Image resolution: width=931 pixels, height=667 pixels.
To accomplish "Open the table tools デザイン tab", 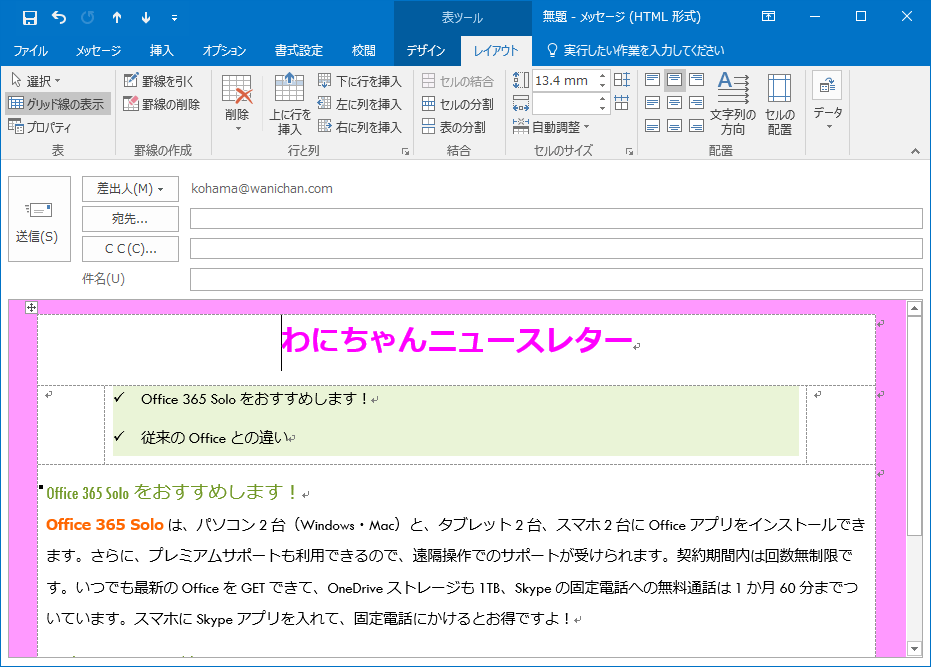I will 426,51.
